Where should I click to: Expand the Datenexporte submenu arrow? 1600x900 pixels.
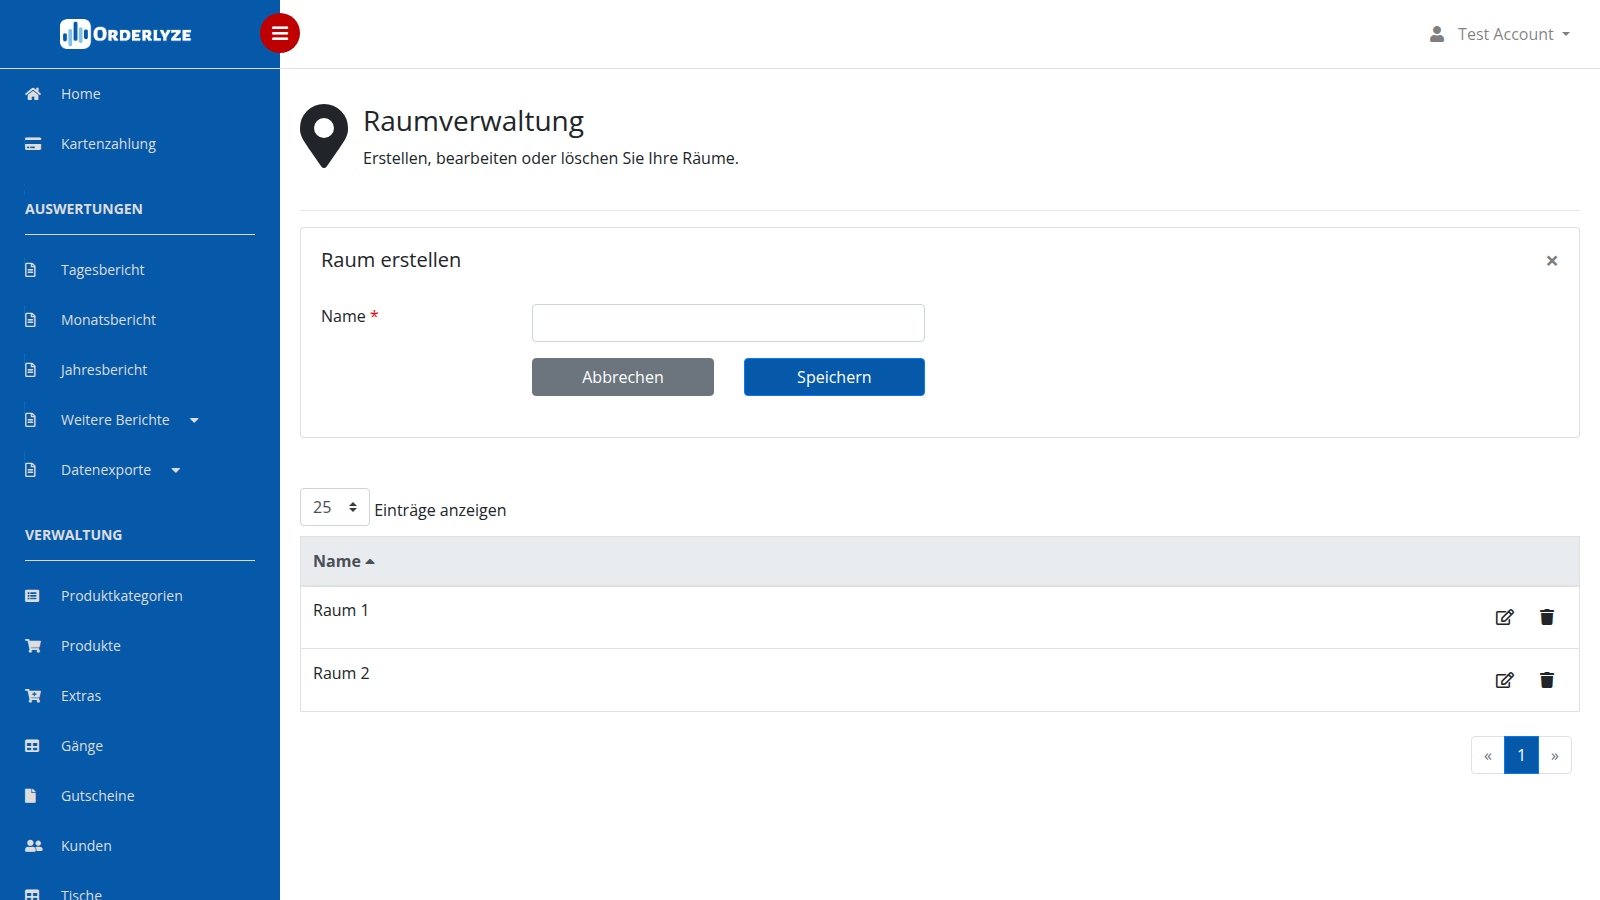[176, 471]
